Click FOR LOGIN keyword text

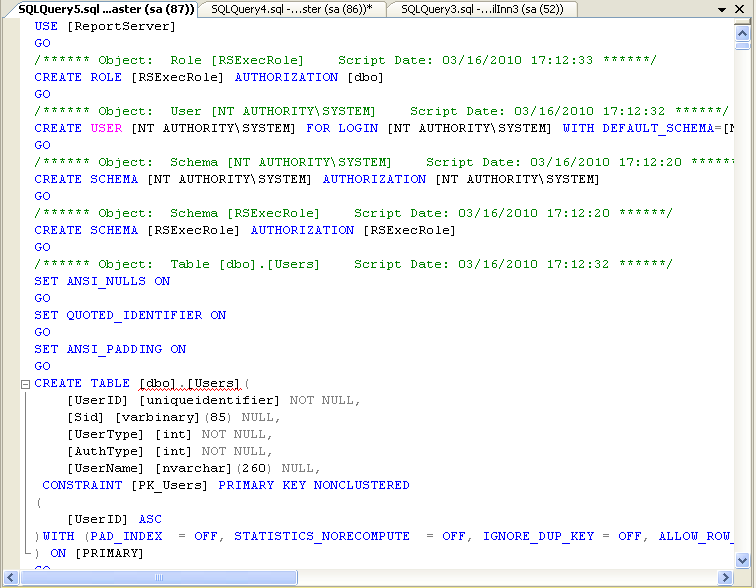pyautogui.click(x=342, y=128)
